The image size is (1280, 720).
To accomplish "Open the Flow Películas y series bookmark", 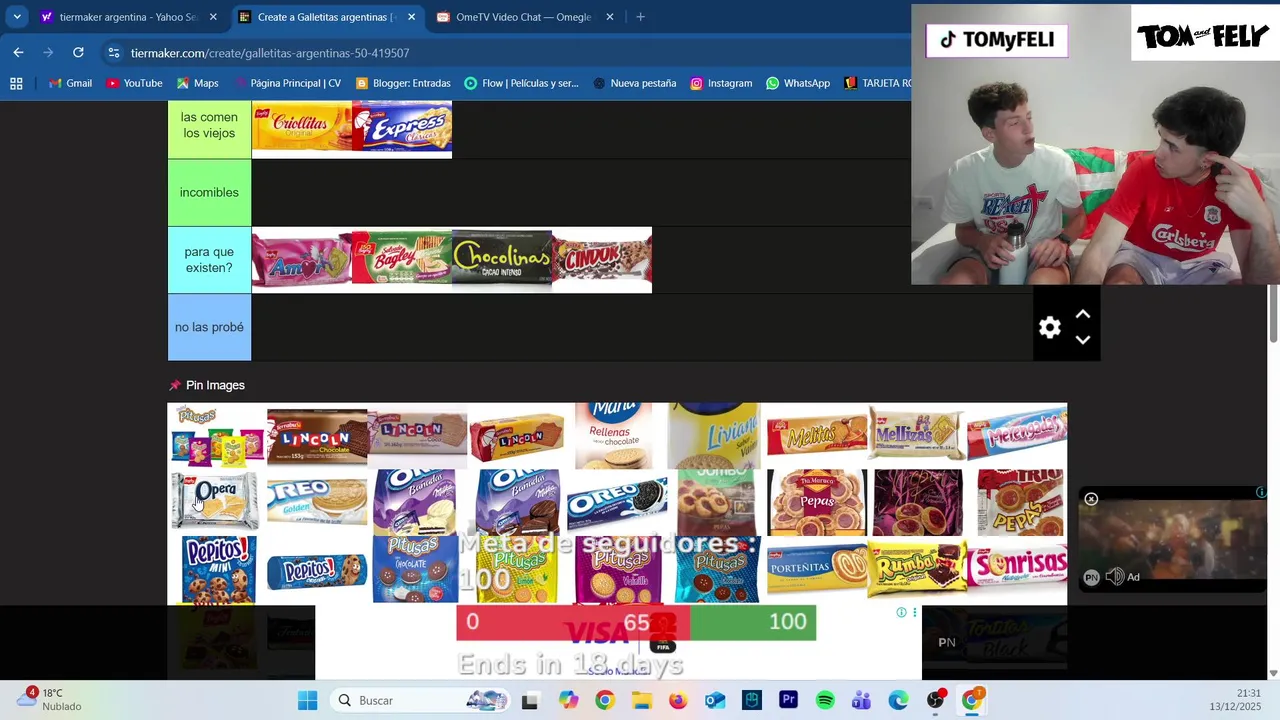I will tap(521, 83).
